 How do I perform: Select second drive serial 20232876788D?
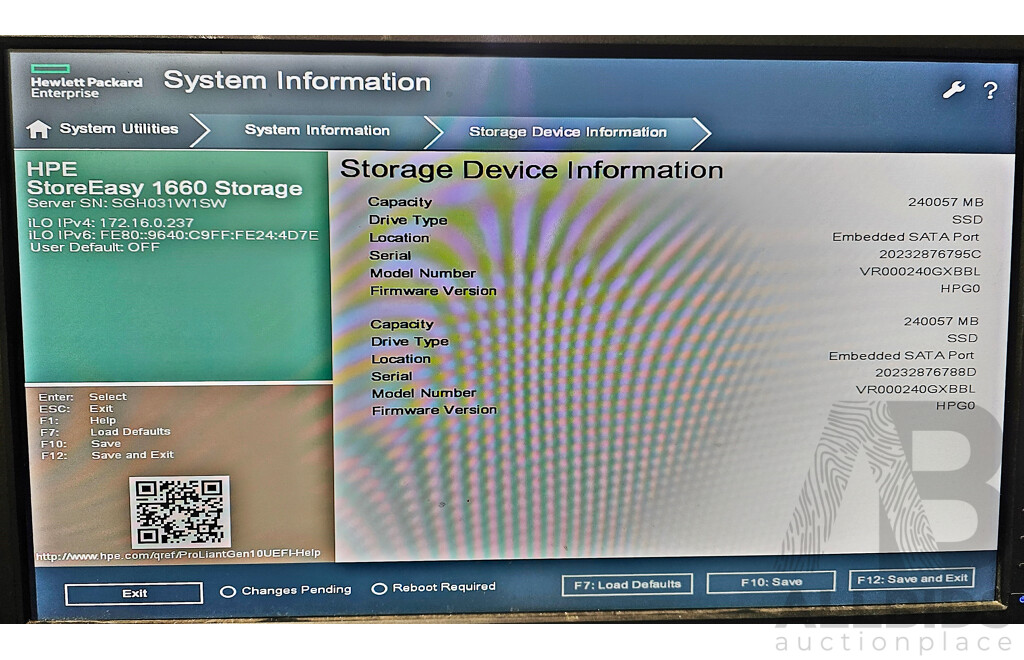coord(925,372)
